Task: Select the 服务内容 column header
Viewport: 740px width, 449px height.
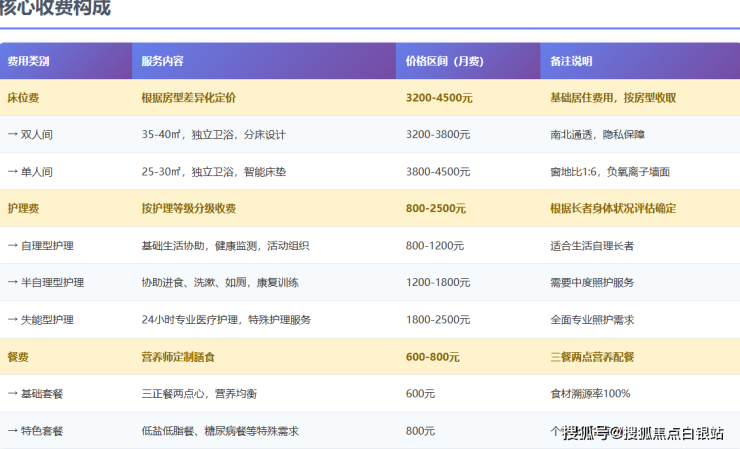Action: [x=162, y=61]
